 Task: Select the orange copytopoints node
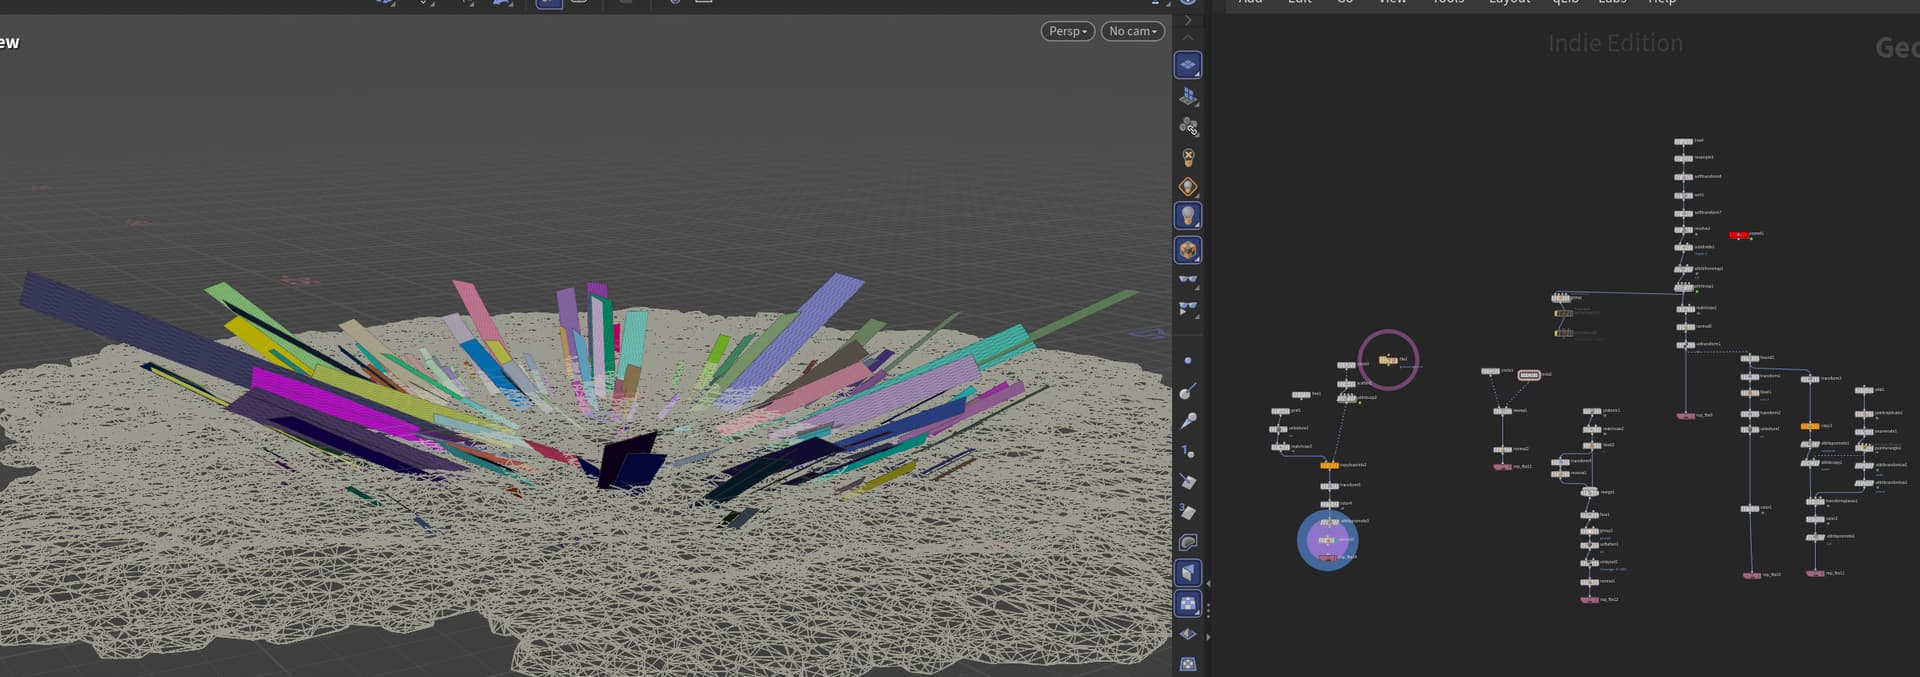click(x=1329, y=465)
